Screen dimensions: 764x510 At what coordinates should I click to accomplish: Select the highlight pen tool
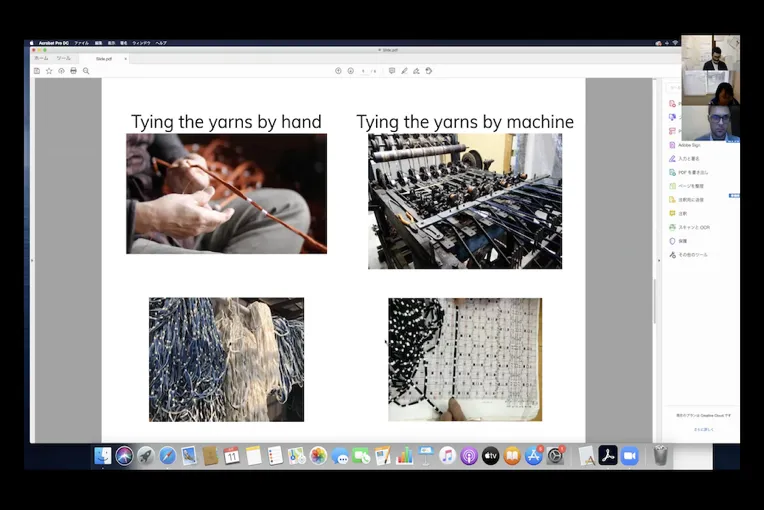pyautogui.click(x=404, y=71)
